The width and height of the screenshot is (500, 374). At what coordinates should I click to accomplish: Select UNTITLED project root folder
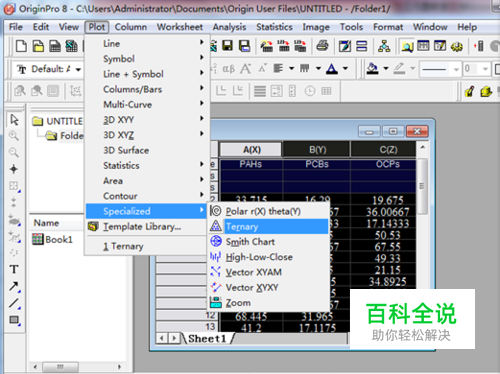coord(57,121)
